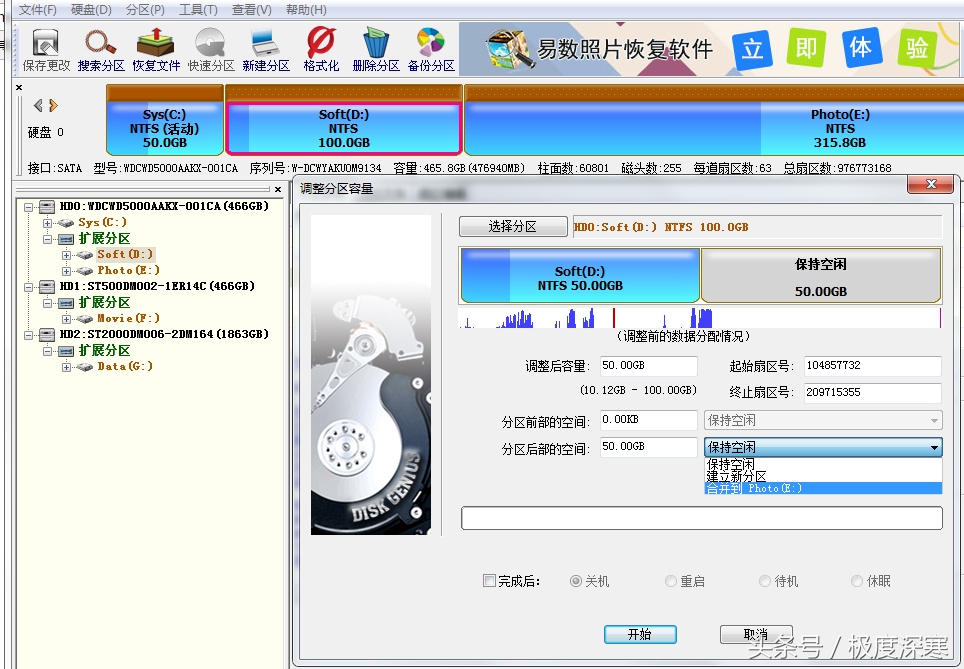The width and height of the screenshot is (964, 669).
Task: Click the New Partition (新建分区) icon
Action: (x=266, y=50)
